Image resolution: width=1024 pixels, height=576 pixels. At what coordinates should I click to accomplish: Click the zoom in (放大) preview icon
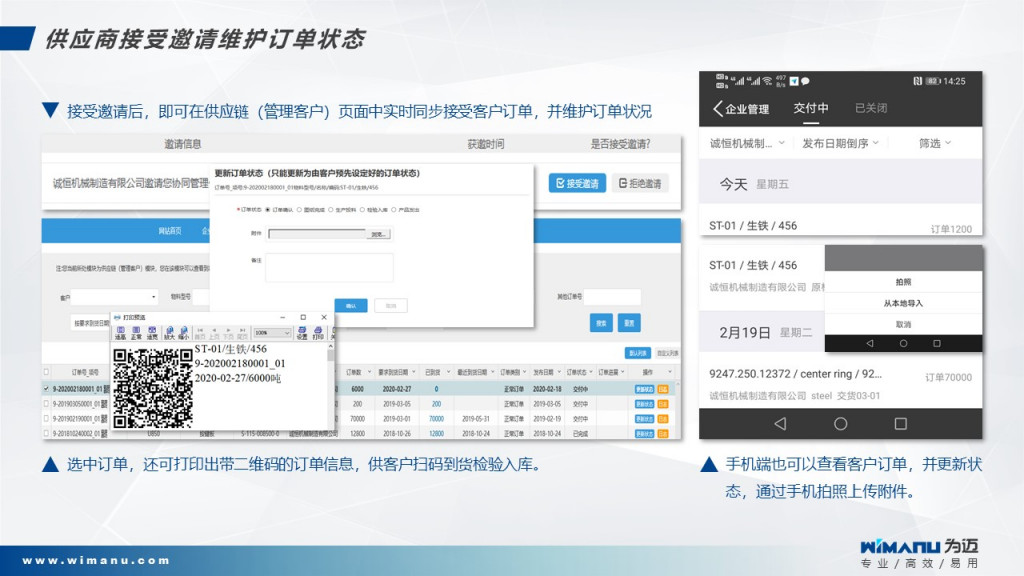point(170,333)
